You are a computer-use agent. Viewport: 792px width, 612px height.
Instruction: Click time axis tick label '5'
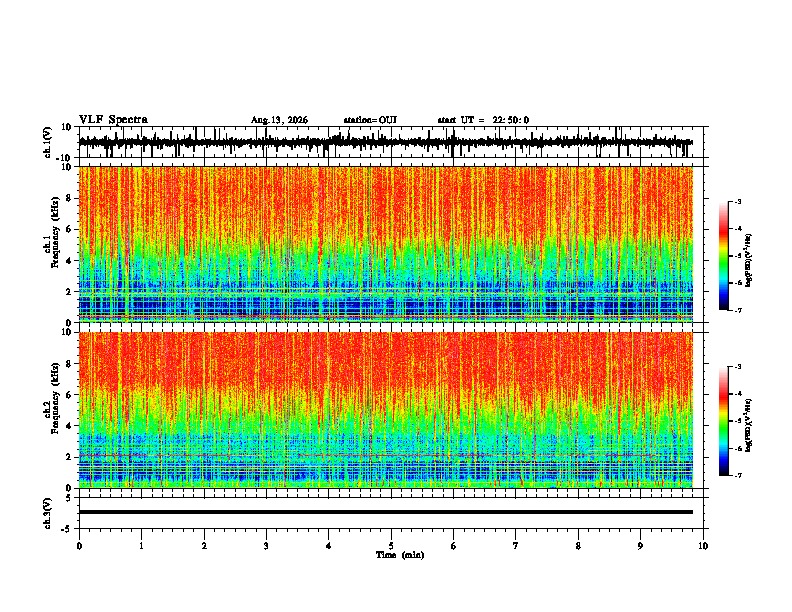[391, 546]
